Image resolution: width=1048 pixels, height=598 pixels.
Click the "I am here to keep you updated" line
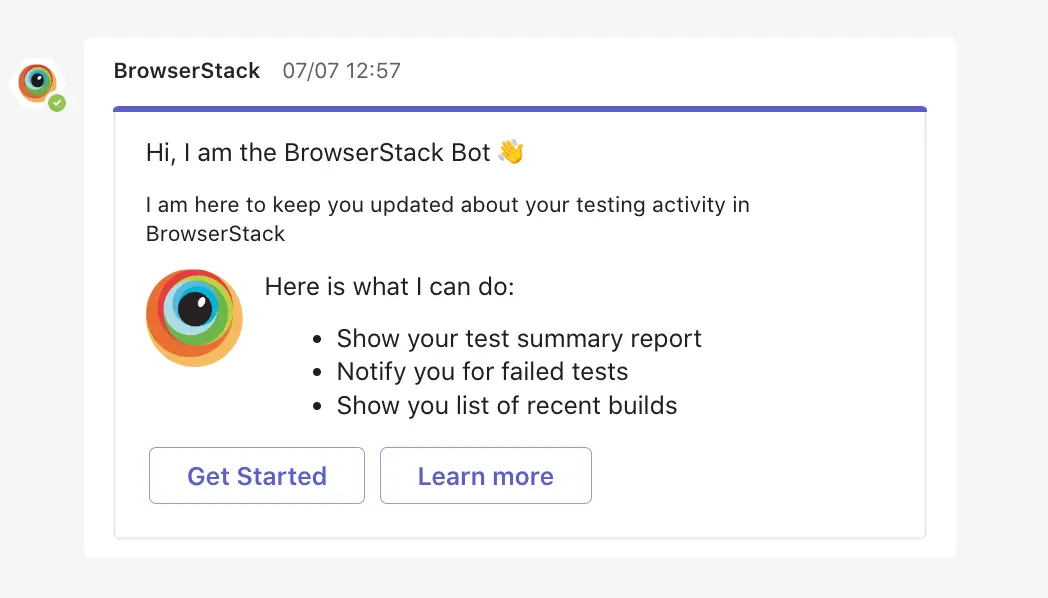coord(447,205)
